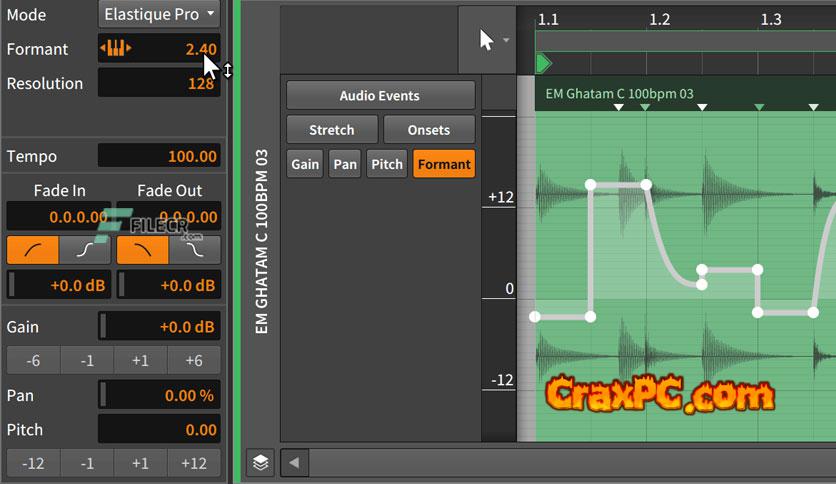Open the Audio Events section

click(x=380, y=95)
